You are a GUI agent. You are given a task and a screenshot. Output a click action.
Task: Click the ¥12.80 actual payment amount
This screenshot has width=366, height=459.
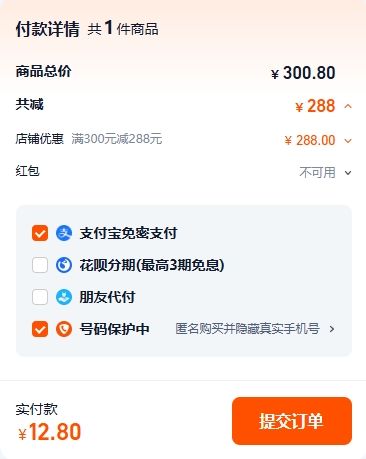[50, 432]
